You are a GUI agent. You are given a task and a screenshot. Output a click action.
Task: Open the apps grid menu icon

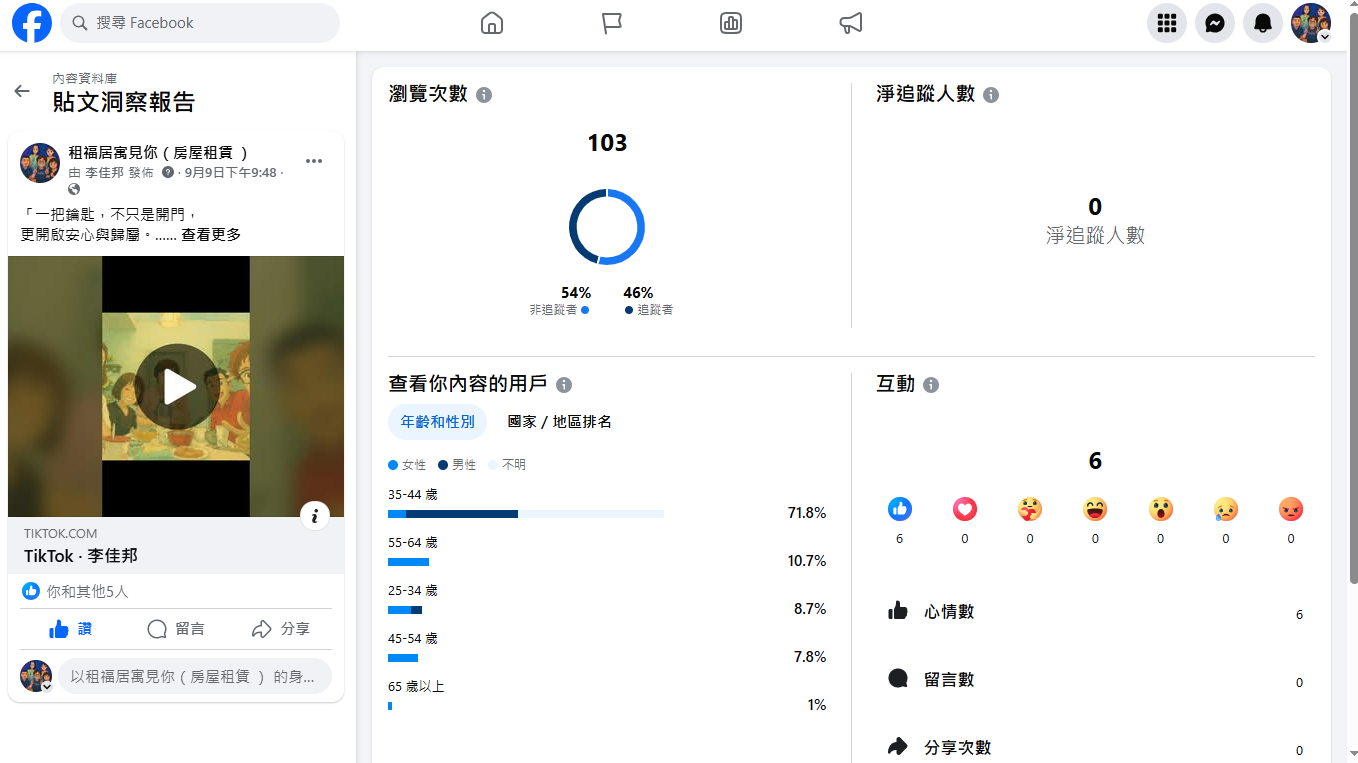coord(1166,23)
